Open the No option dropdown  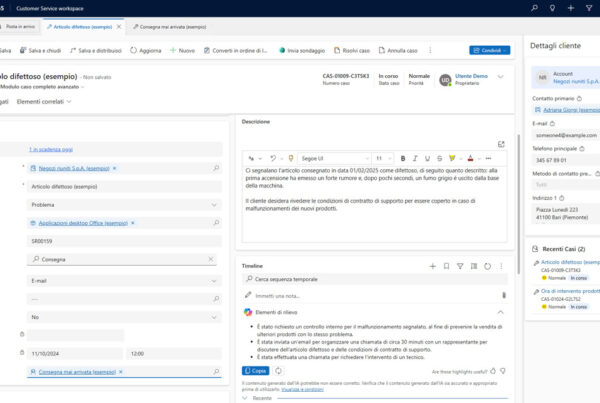click(x=124, y=317)
